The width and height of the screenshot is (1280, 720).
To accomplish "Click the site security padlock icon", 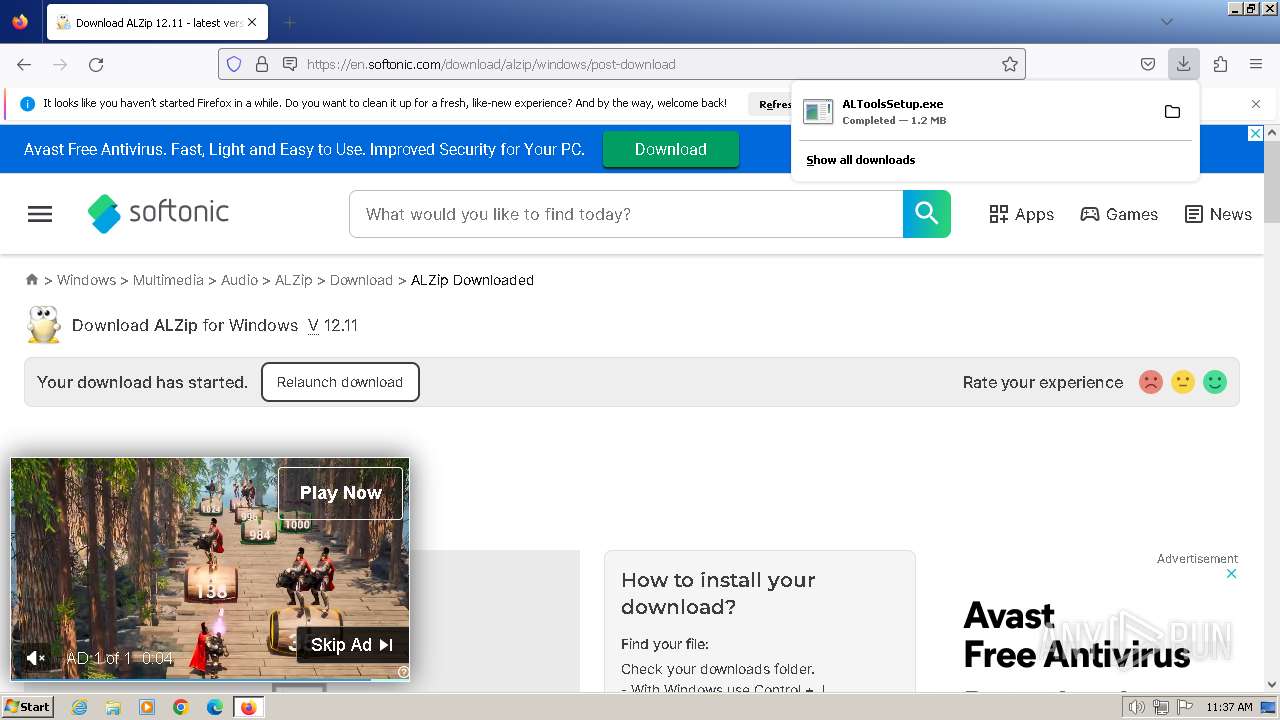I will point(262,64).
